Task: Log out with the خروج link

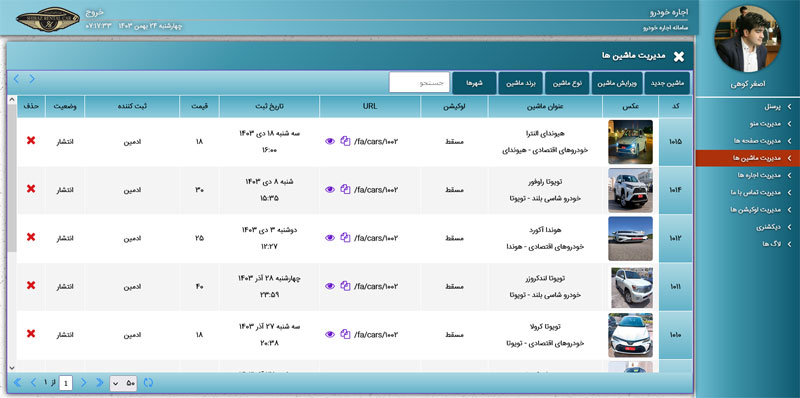Action: point(95,12)
